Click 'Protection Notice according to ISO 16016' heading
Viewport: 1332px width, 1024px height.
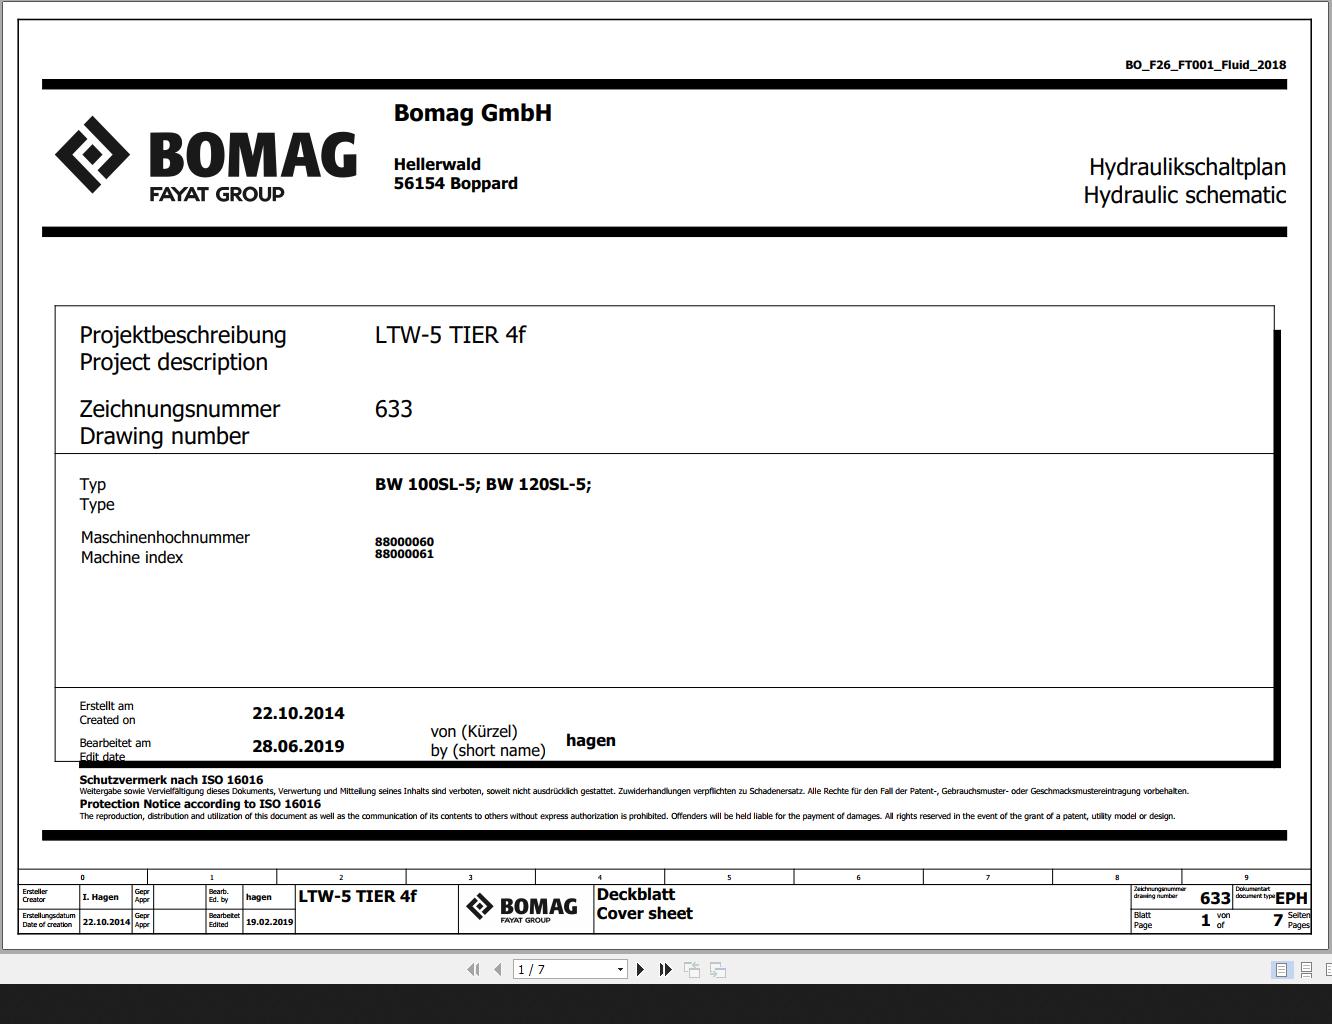coord(200,804)
